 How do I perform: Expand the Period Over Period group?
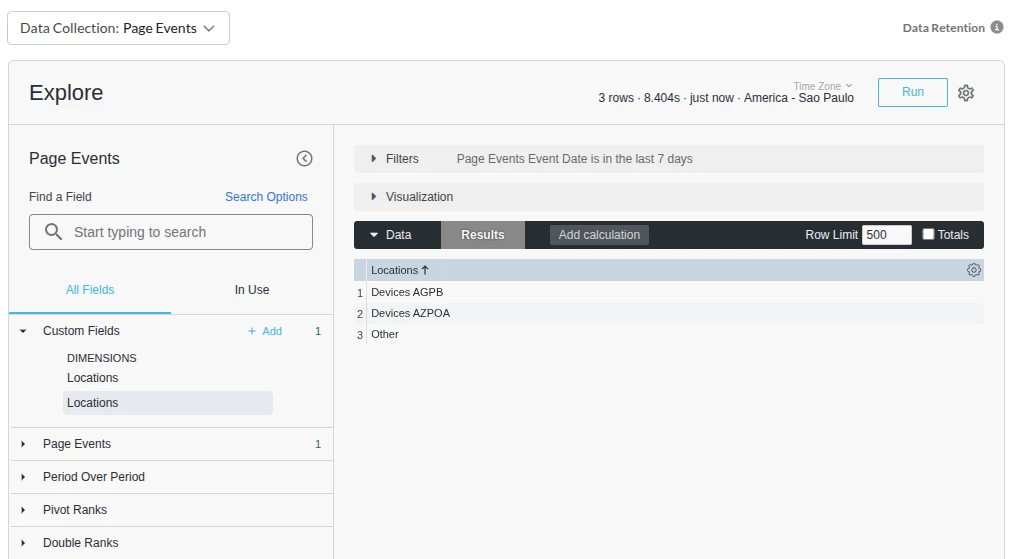[23, 477]
